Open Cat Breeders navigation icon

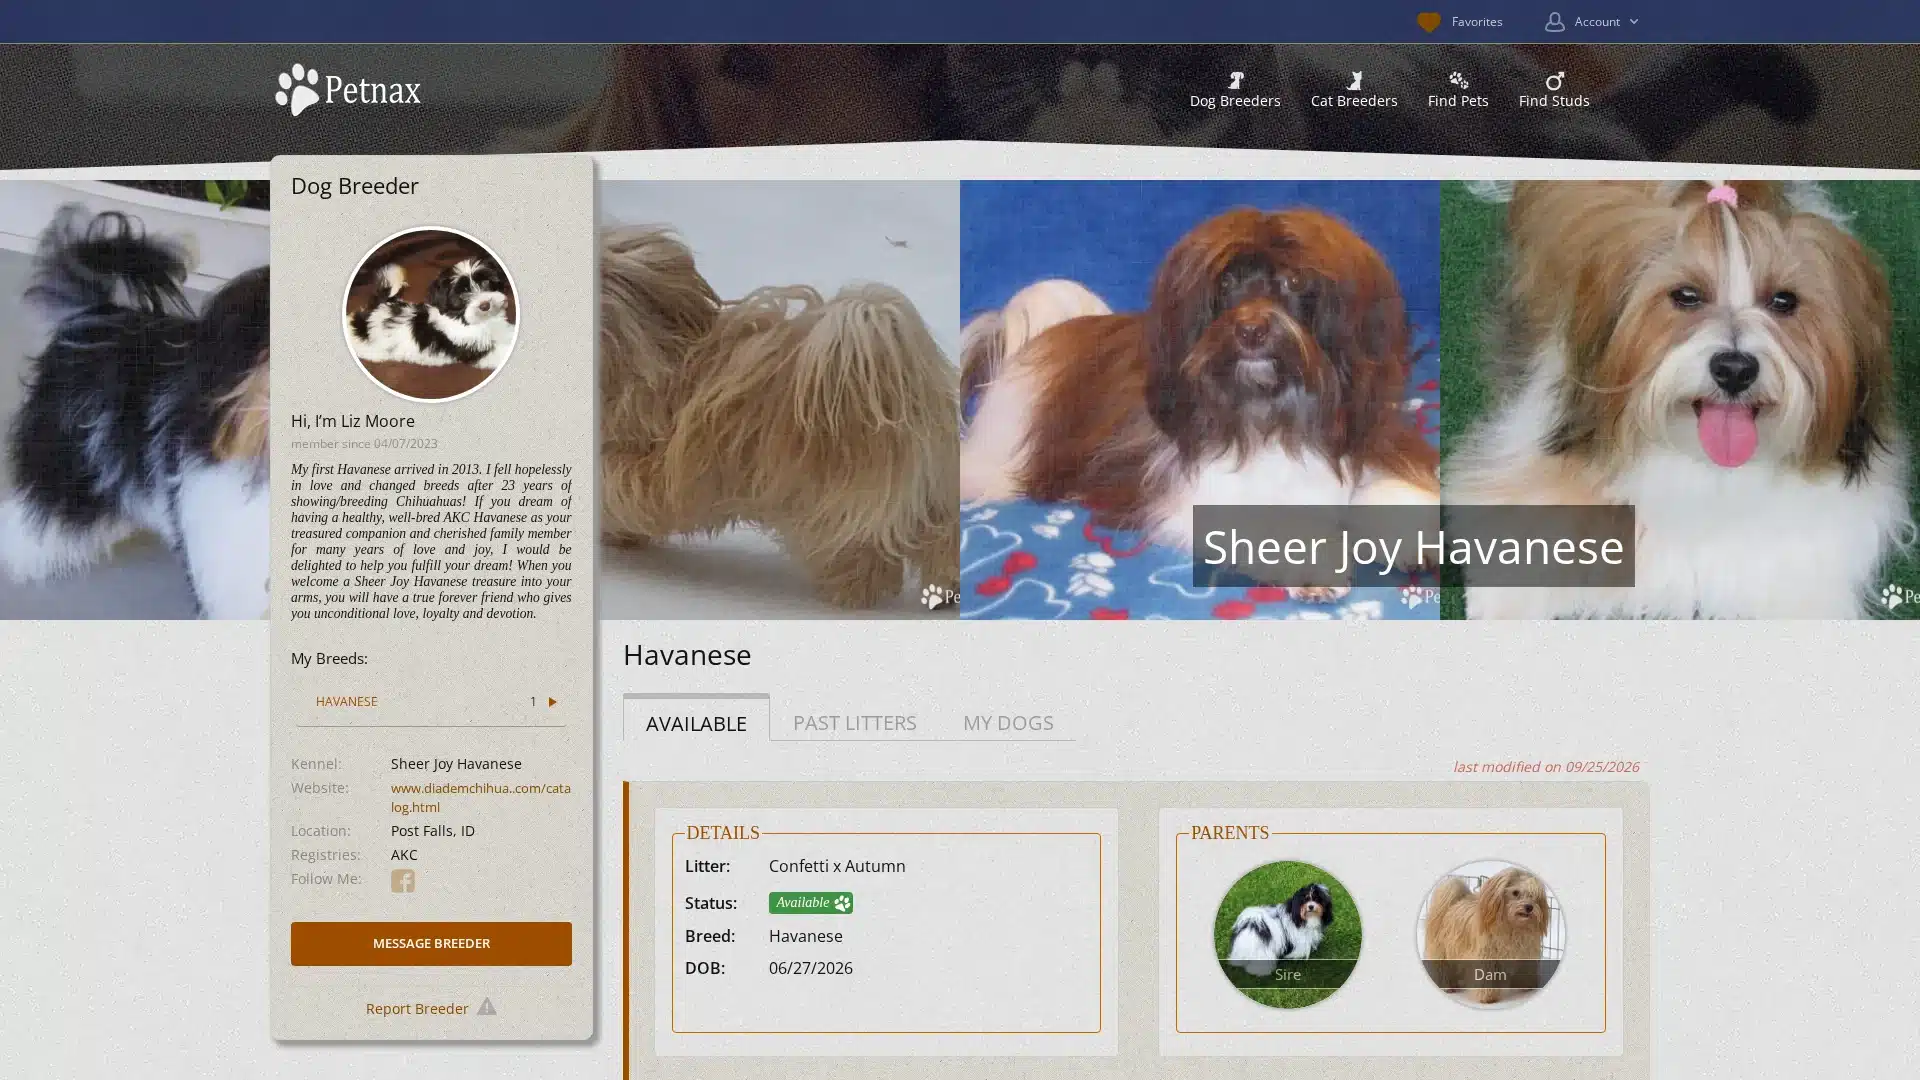(x=1353, y=80)
